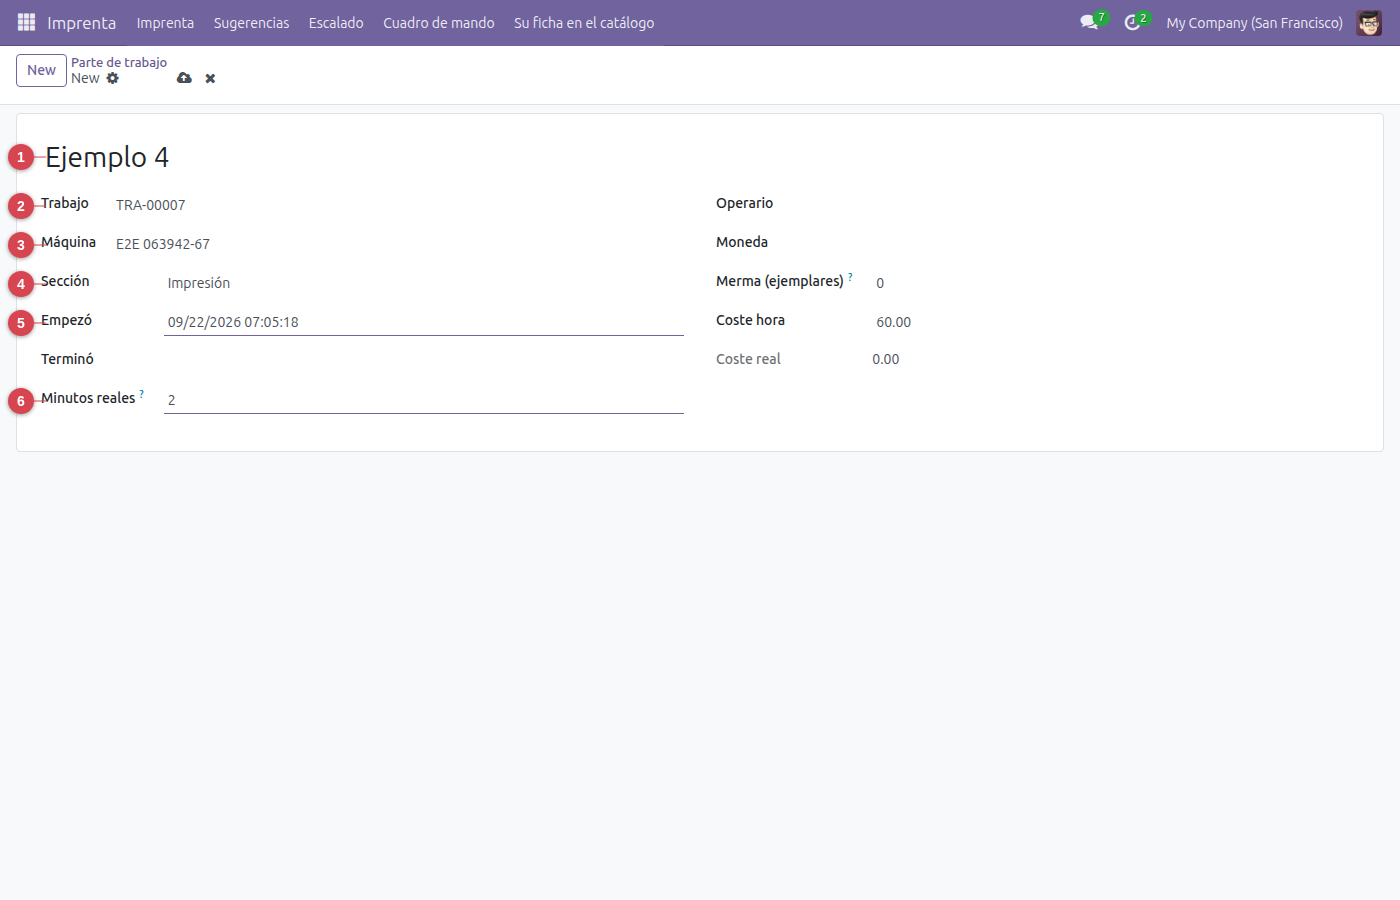The image size is (1400, 900).
Task: Edit the Merma (ejemplares) value 0
Action: coord(1116,283)
